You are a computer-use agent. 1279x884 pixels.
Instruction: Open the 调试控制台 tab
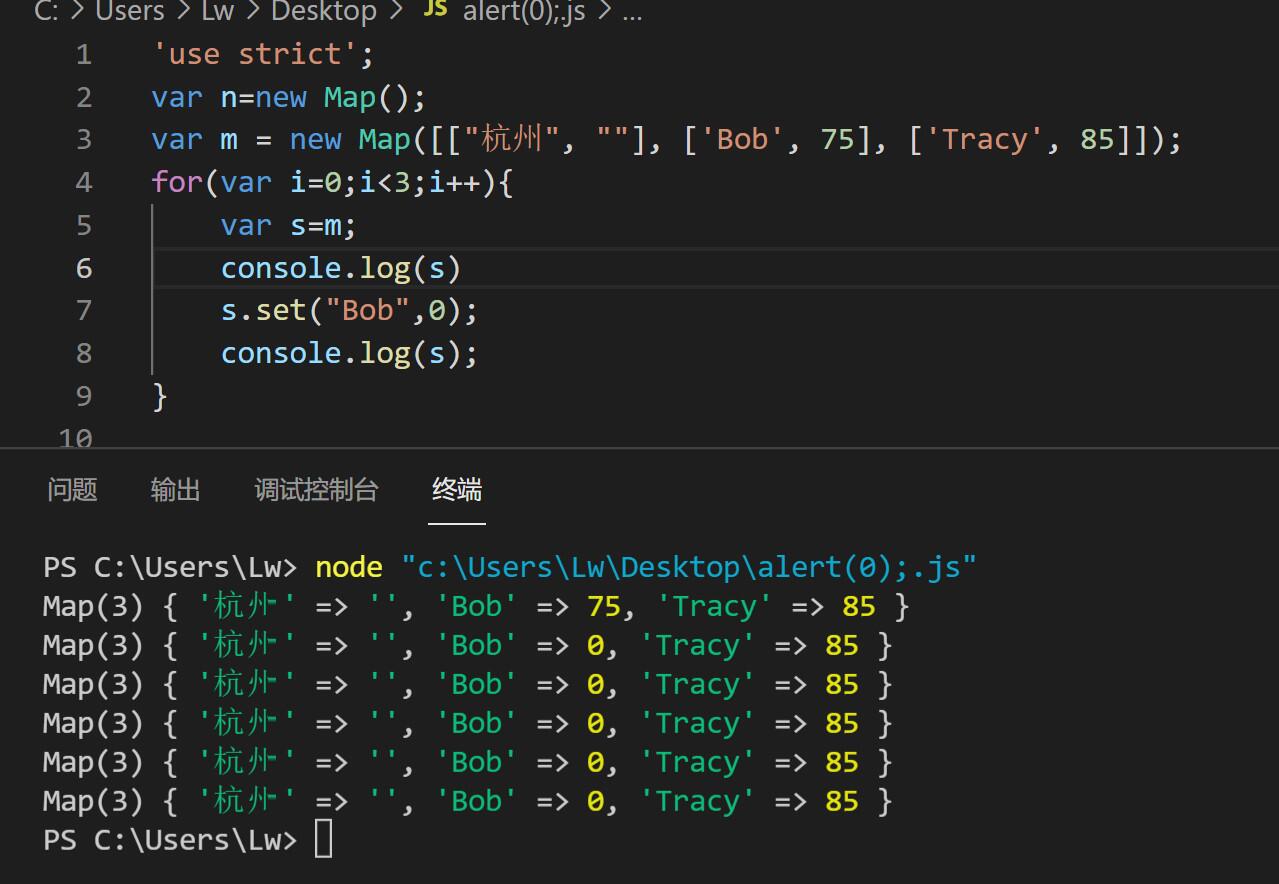[x=316, y=490]
